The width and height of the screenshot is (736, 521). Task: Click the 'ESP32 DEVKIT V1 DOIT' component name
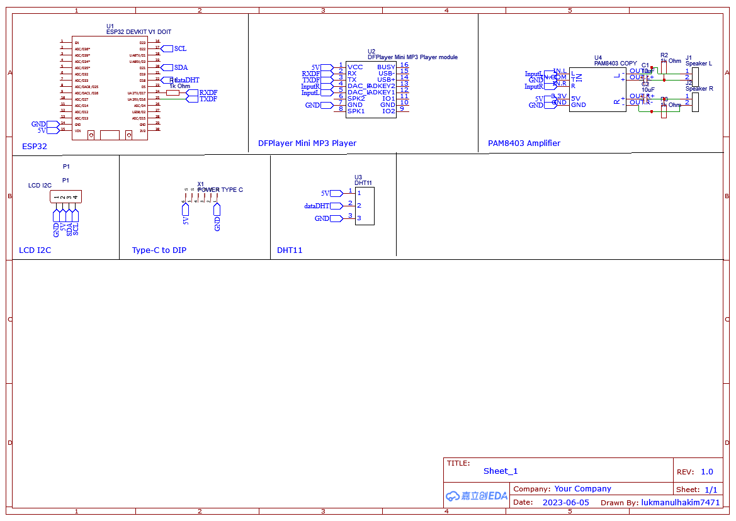138,31
